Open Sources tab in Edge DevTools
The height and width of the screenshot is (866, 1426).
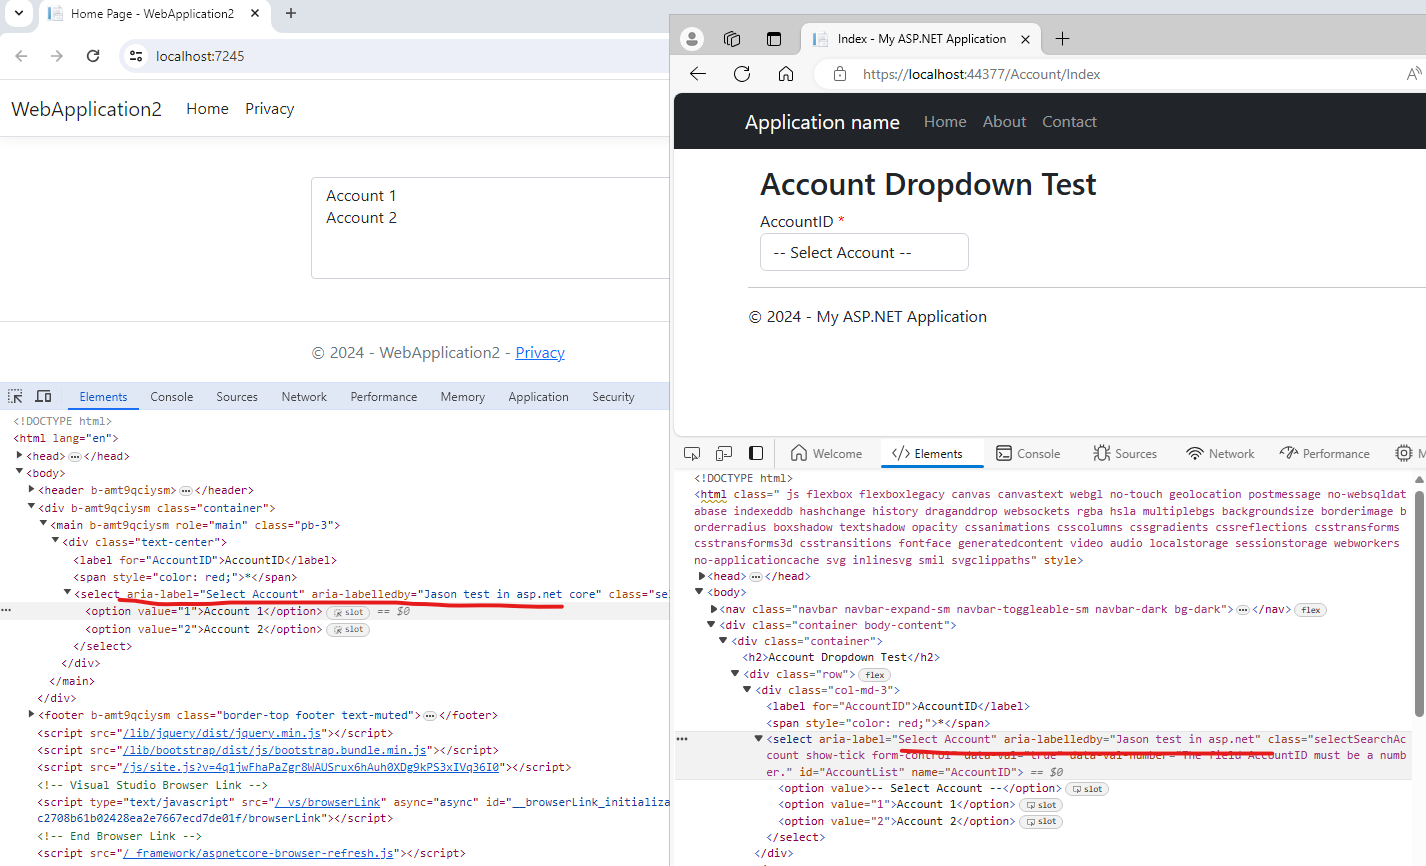coord(1125,453)
